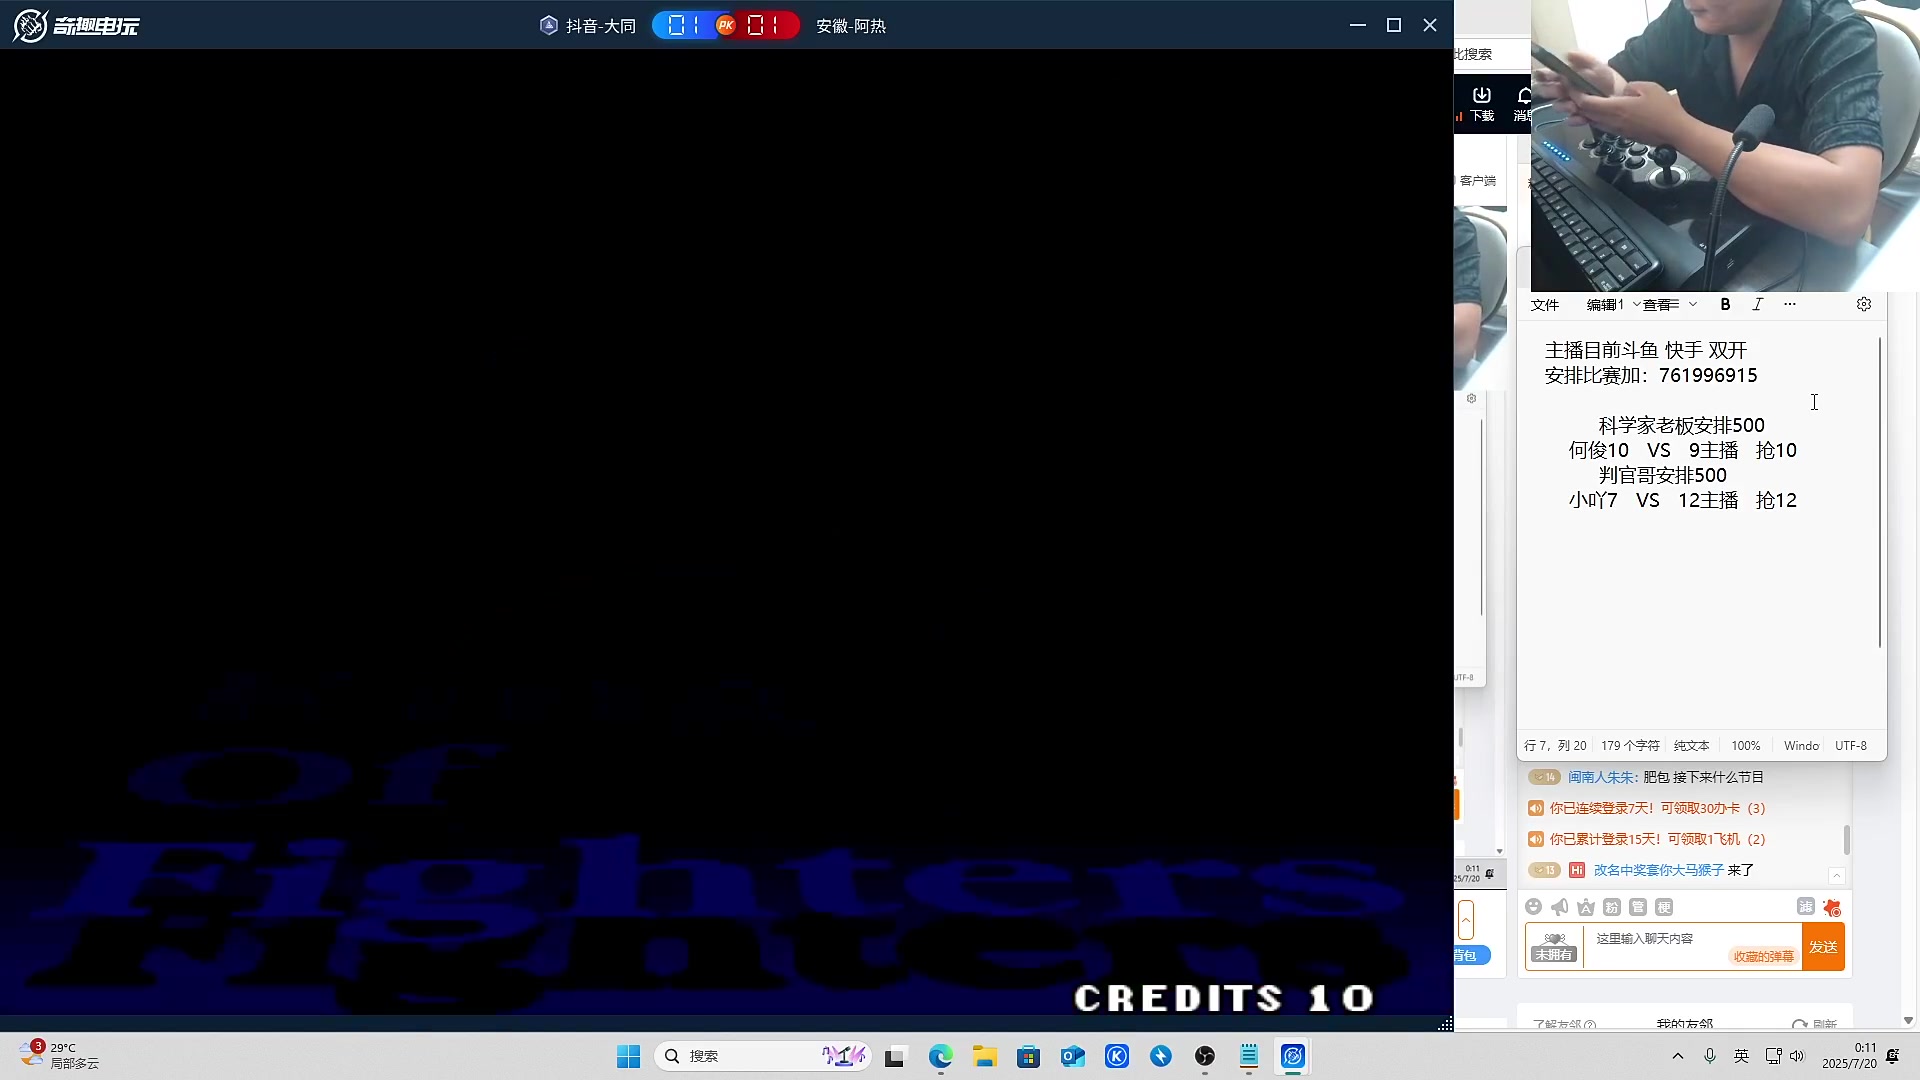1920x1080 pixels.
Task: Open the Windows Start menu
Action: click(628, 1056)
